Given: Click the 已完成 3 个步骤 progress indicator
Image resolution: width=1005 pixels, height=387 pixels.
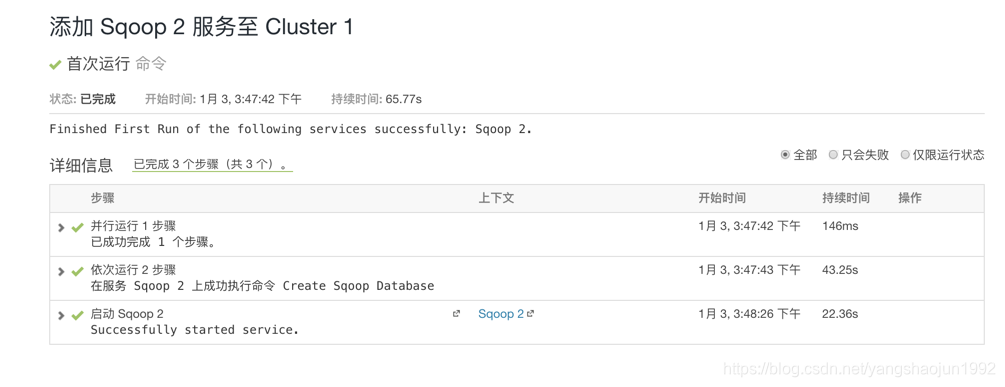Looking at the screenshot, I should click(x=212, y=165).
